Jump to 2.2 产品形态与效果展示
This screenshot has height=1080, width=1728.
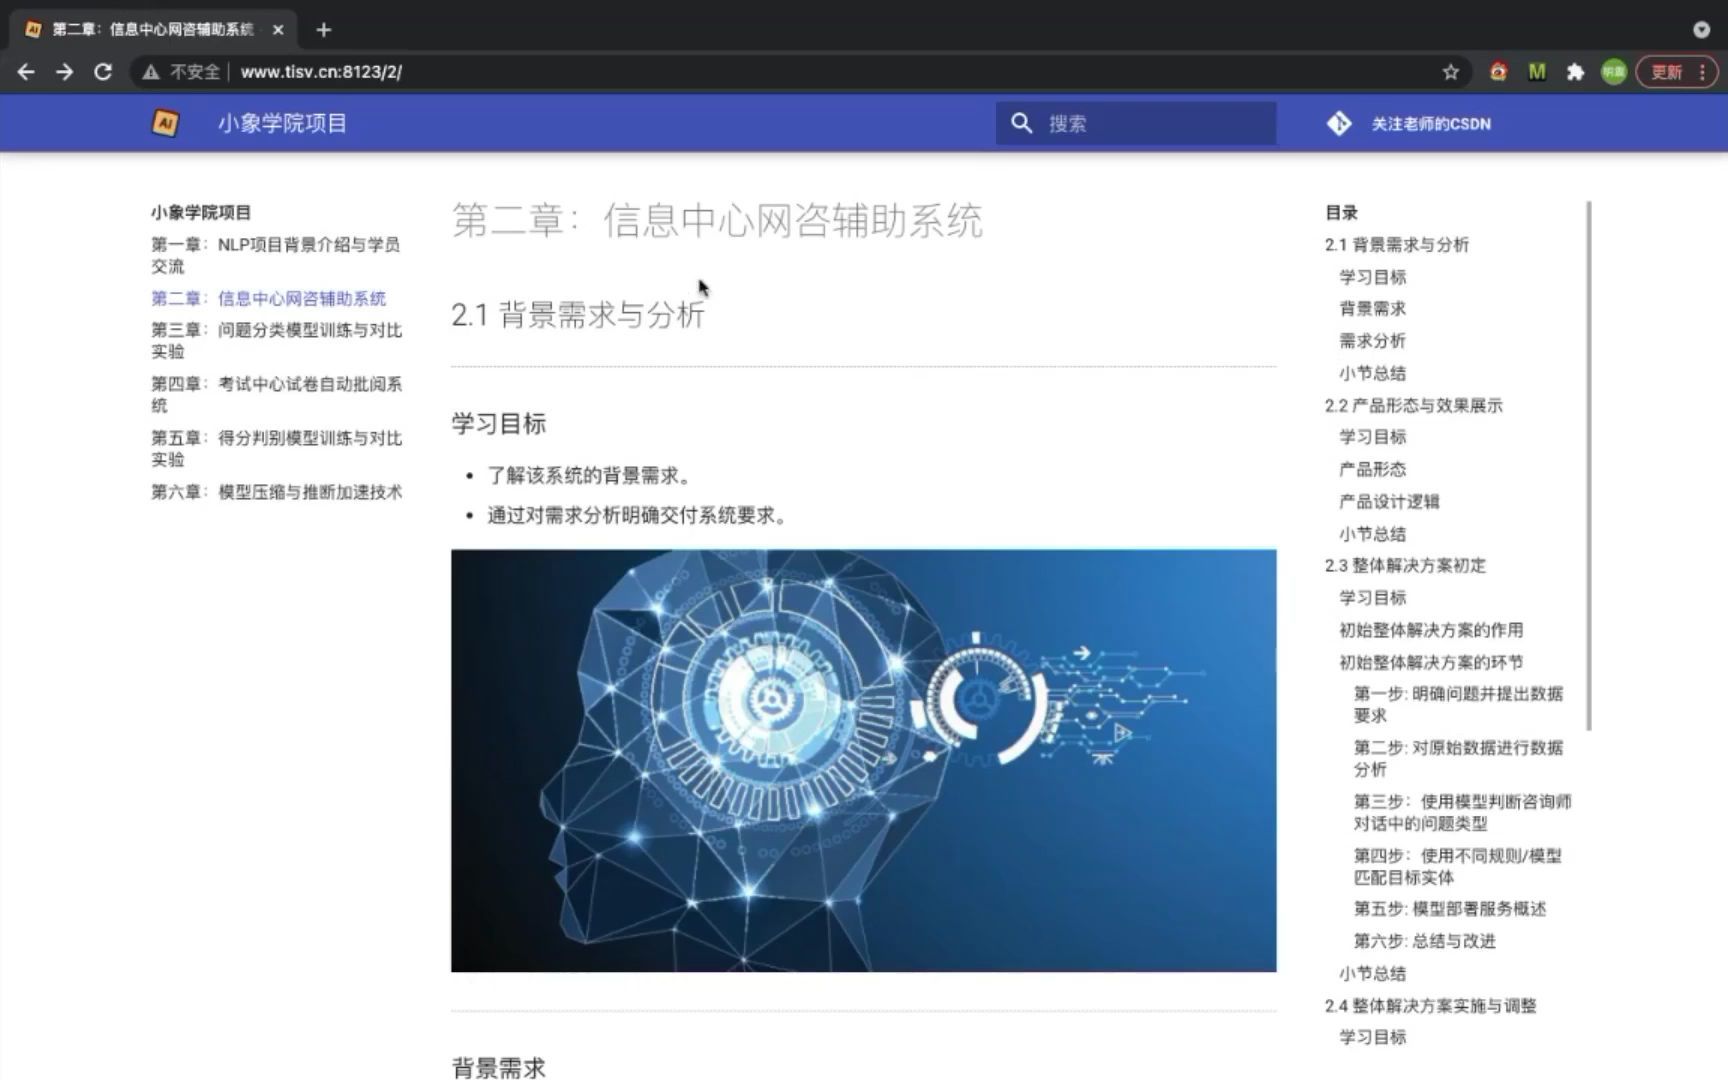pyautogui.click(x=1413, y=405)
